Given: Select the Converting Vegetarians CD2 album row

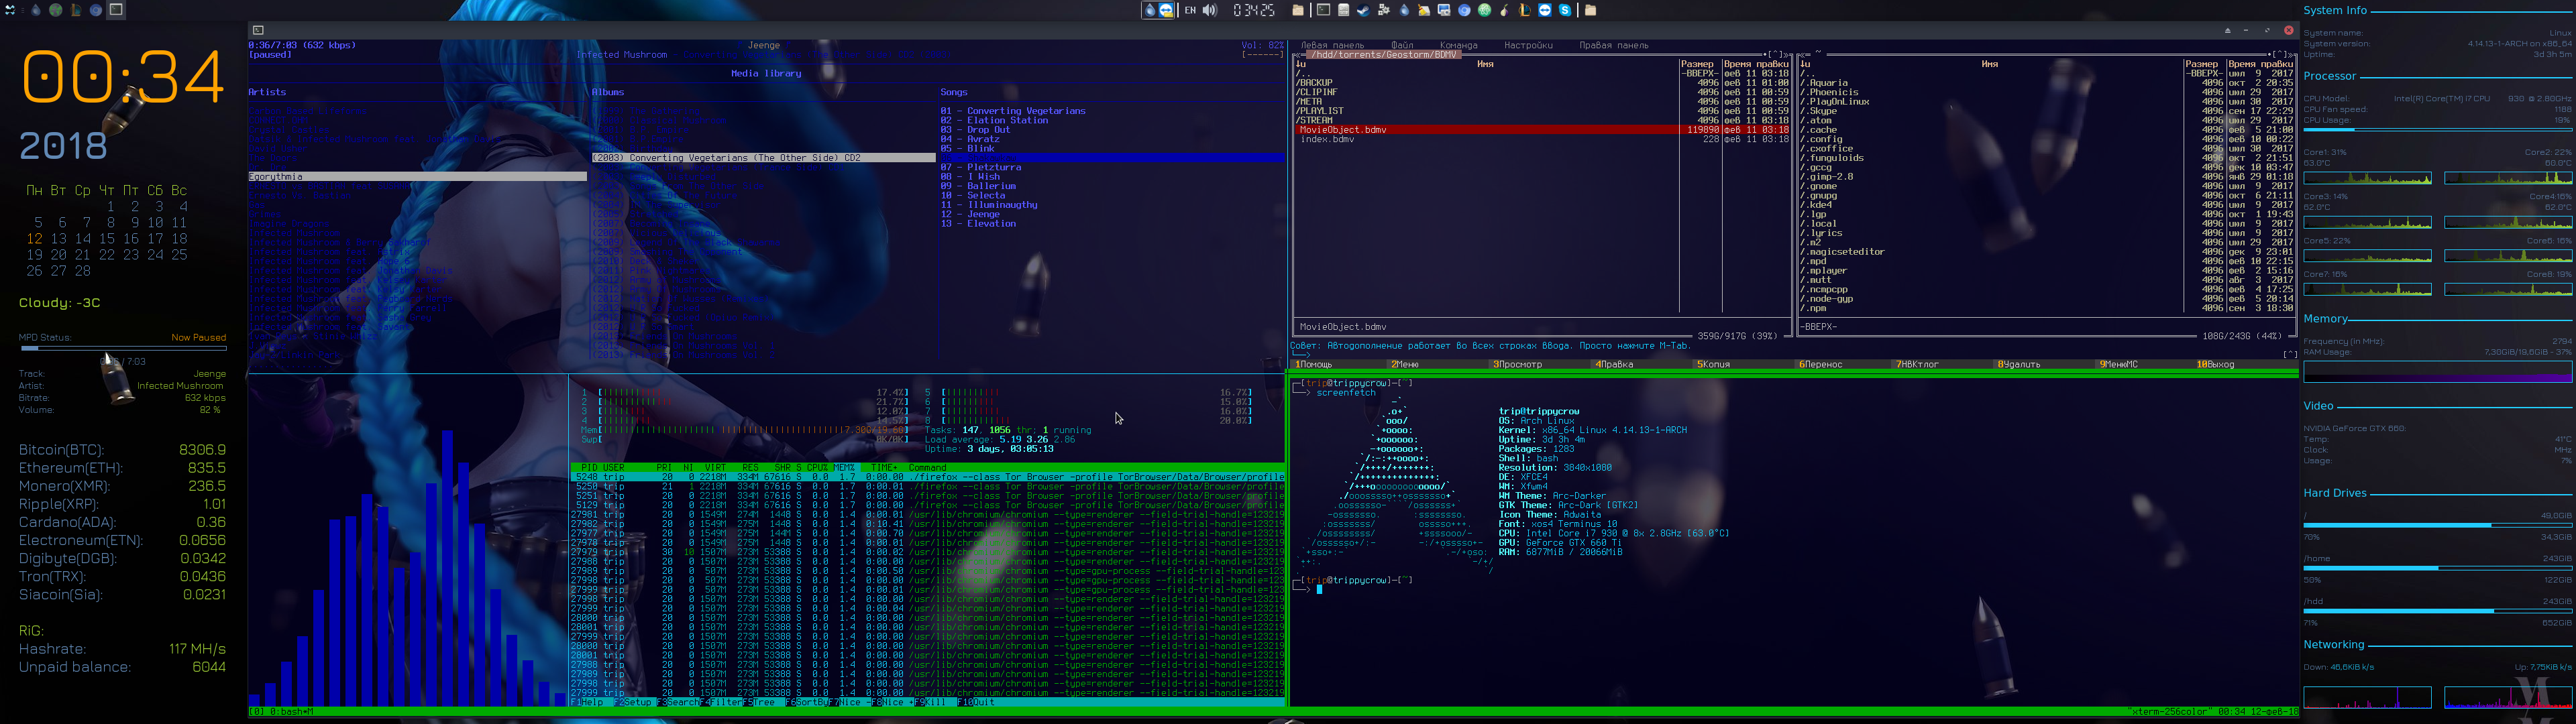Looking at the screenshot, I should [763, 157].
